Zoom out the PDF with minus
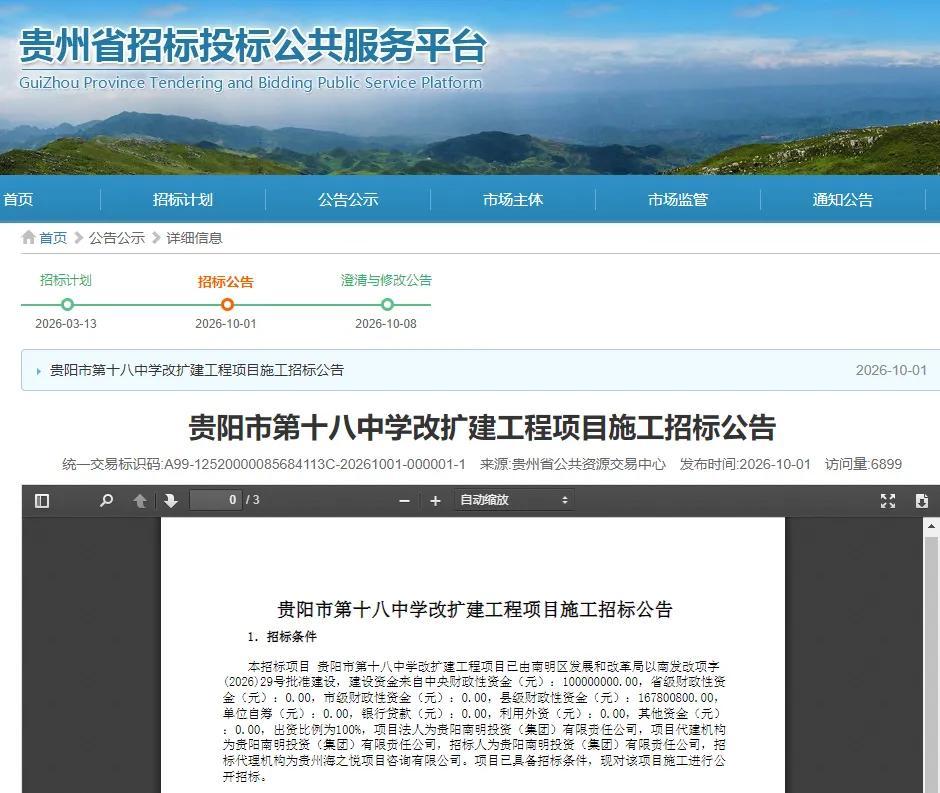940x793 pixels. 405,500
